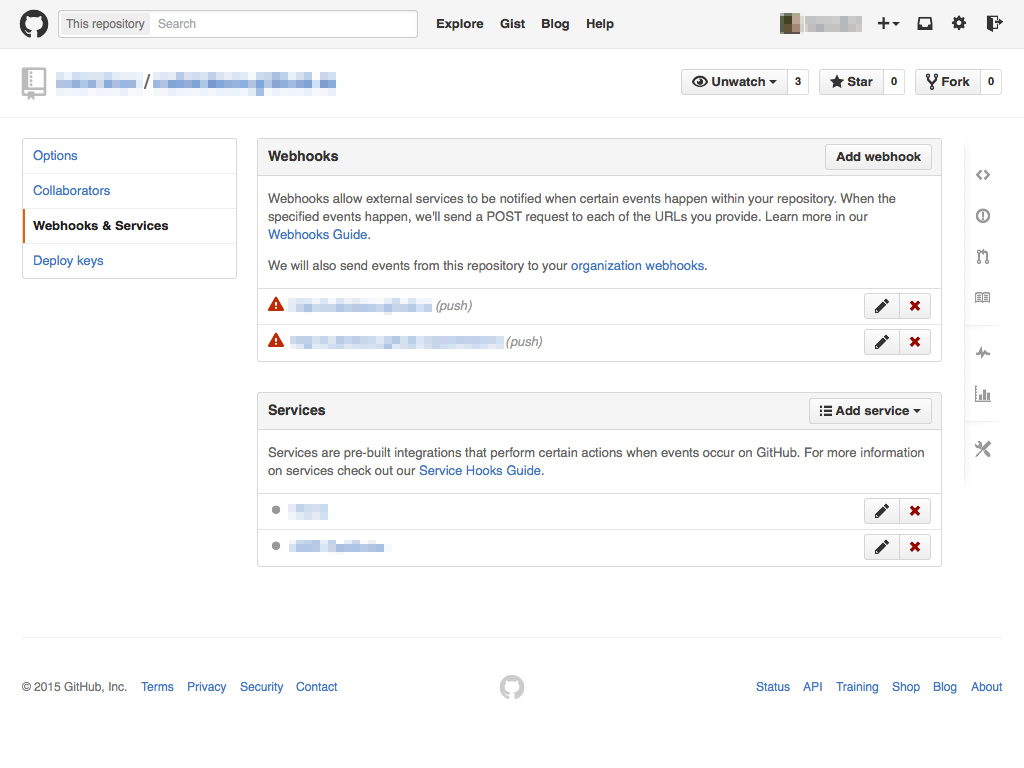
Task: Open Pull requests from the sidebar
Action: (x=982, y=256)
